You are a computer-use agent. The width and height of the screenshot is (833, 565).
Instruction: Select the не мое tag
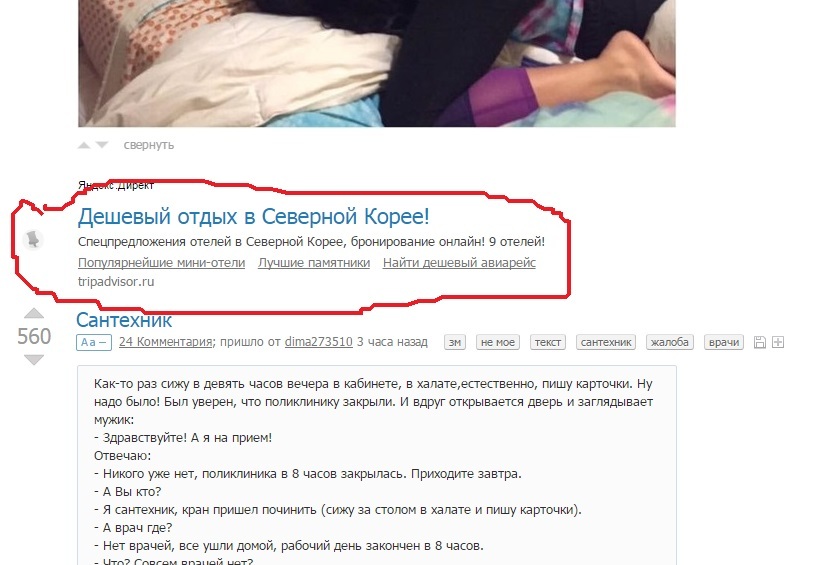pyautogui.click(x=498, y=343)
